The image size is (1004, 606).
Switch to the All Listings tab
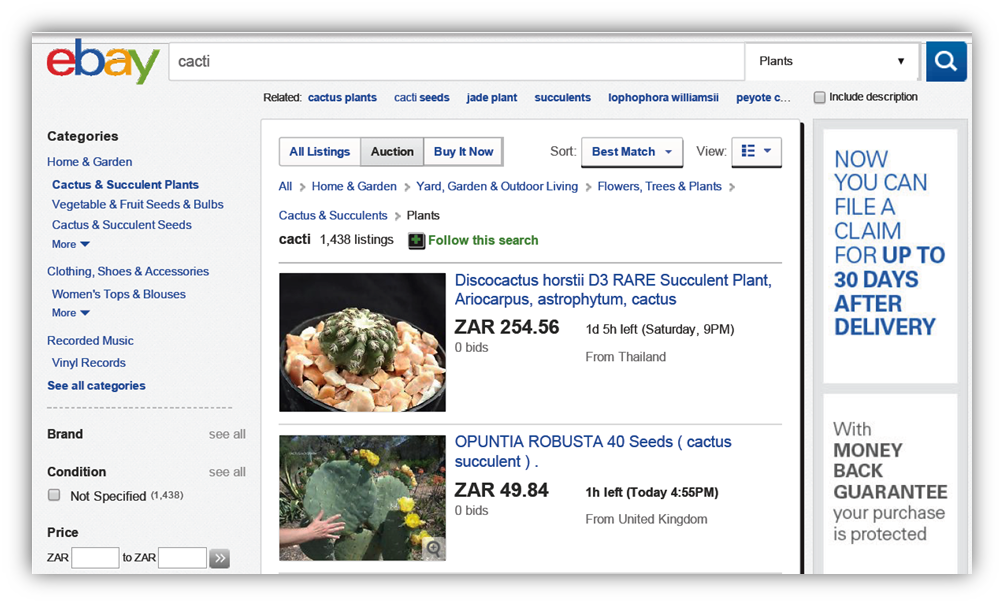pos(320,152)
